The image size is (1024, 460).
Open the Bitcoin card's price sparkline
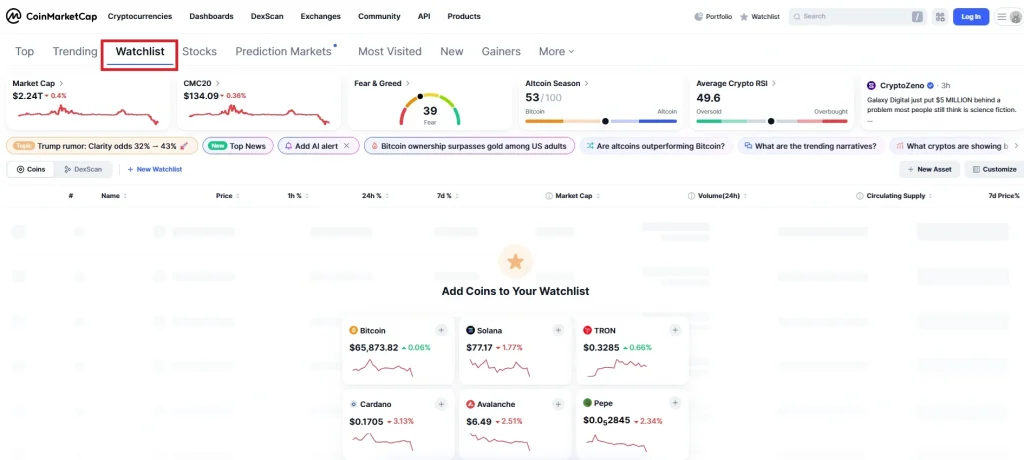coord(383,368)
